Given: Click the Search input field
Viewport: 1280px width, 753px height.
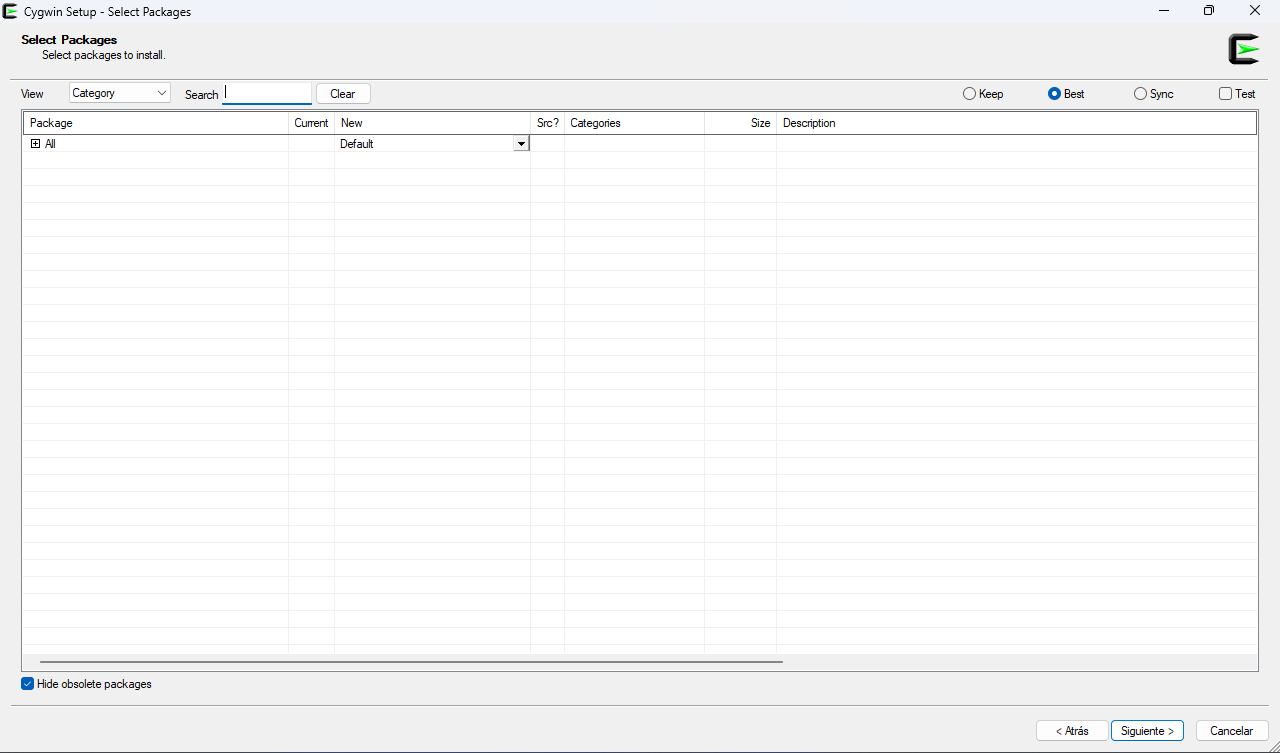Looking at the screenshot, I should 267,93.
